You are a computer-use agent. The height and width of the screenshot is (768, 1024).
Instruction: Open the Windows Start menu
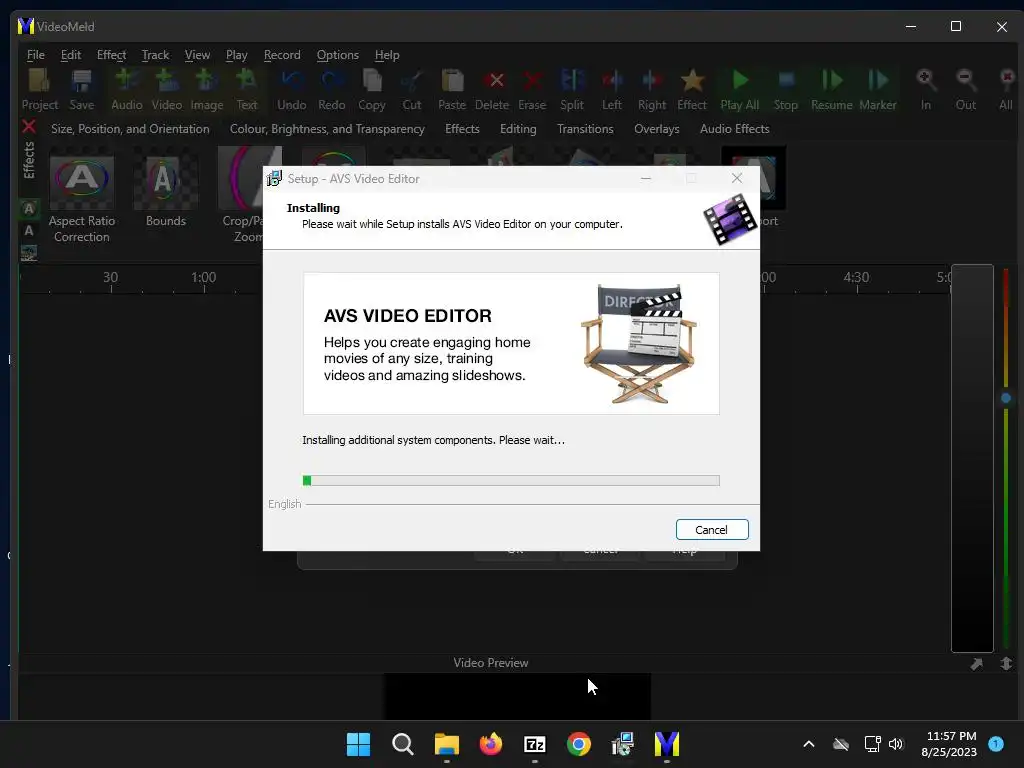(358, 744)
